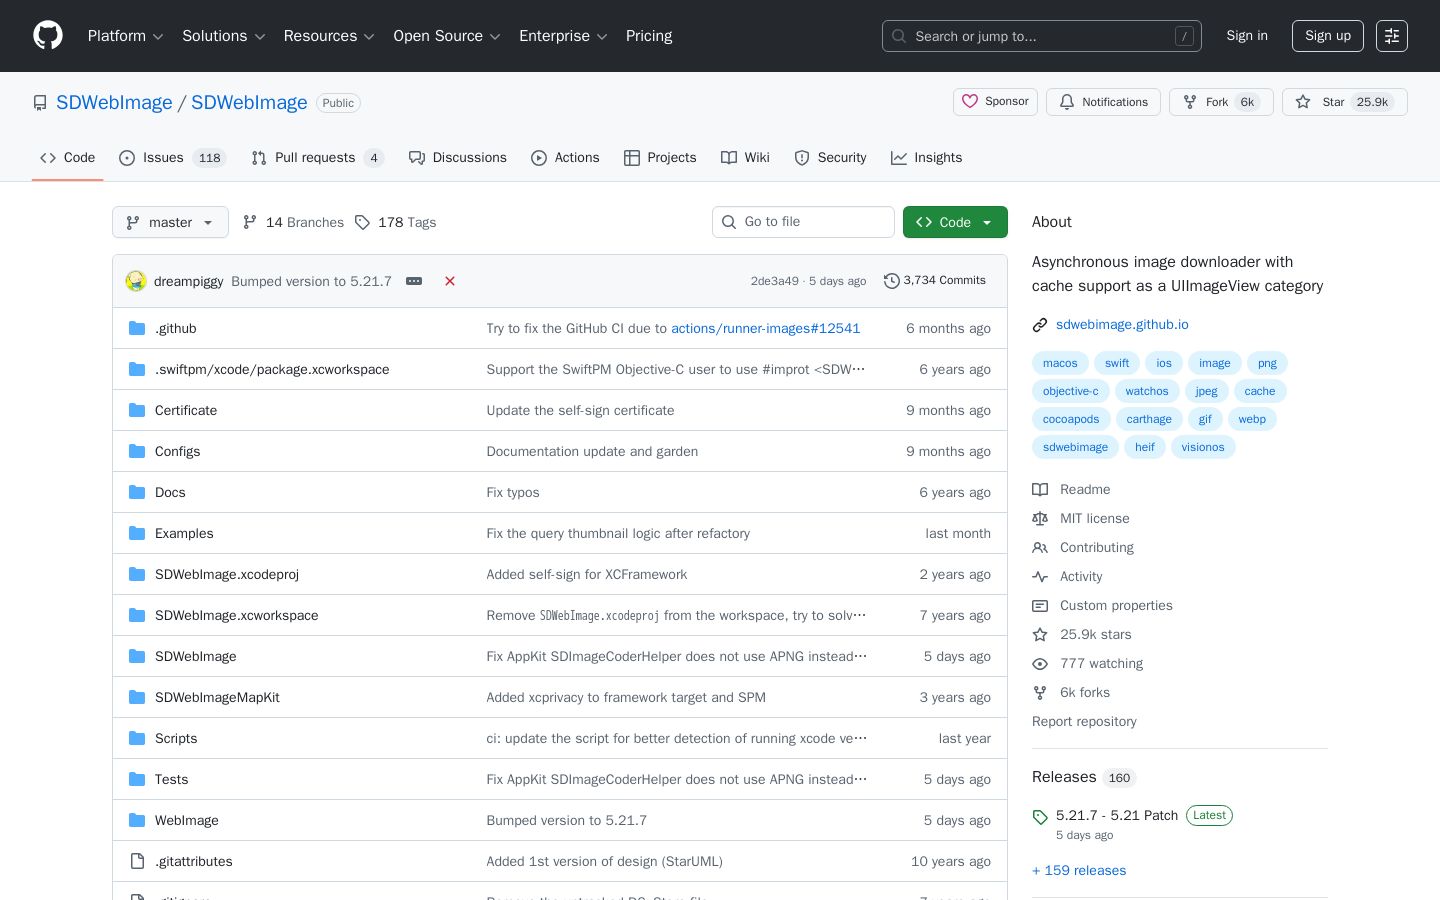
Task: Click the Activity pulse icon
Action: point(1040,577)
